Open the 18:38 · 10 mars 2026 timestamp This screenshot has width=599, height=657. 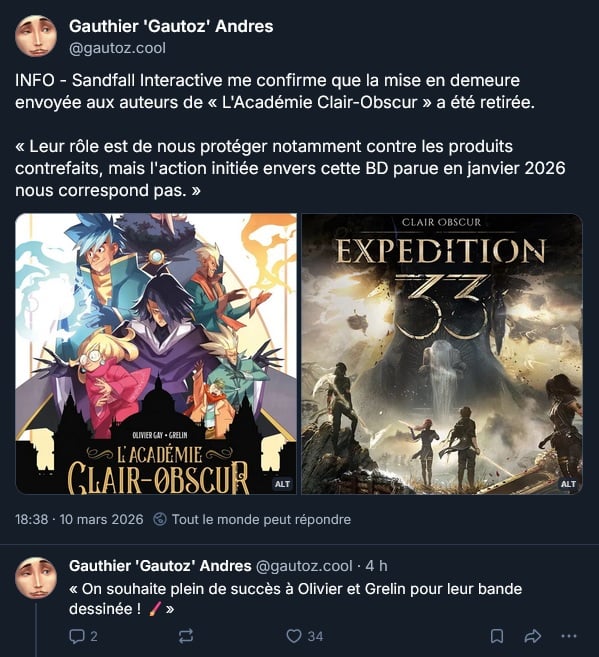[x=79, y=520]
